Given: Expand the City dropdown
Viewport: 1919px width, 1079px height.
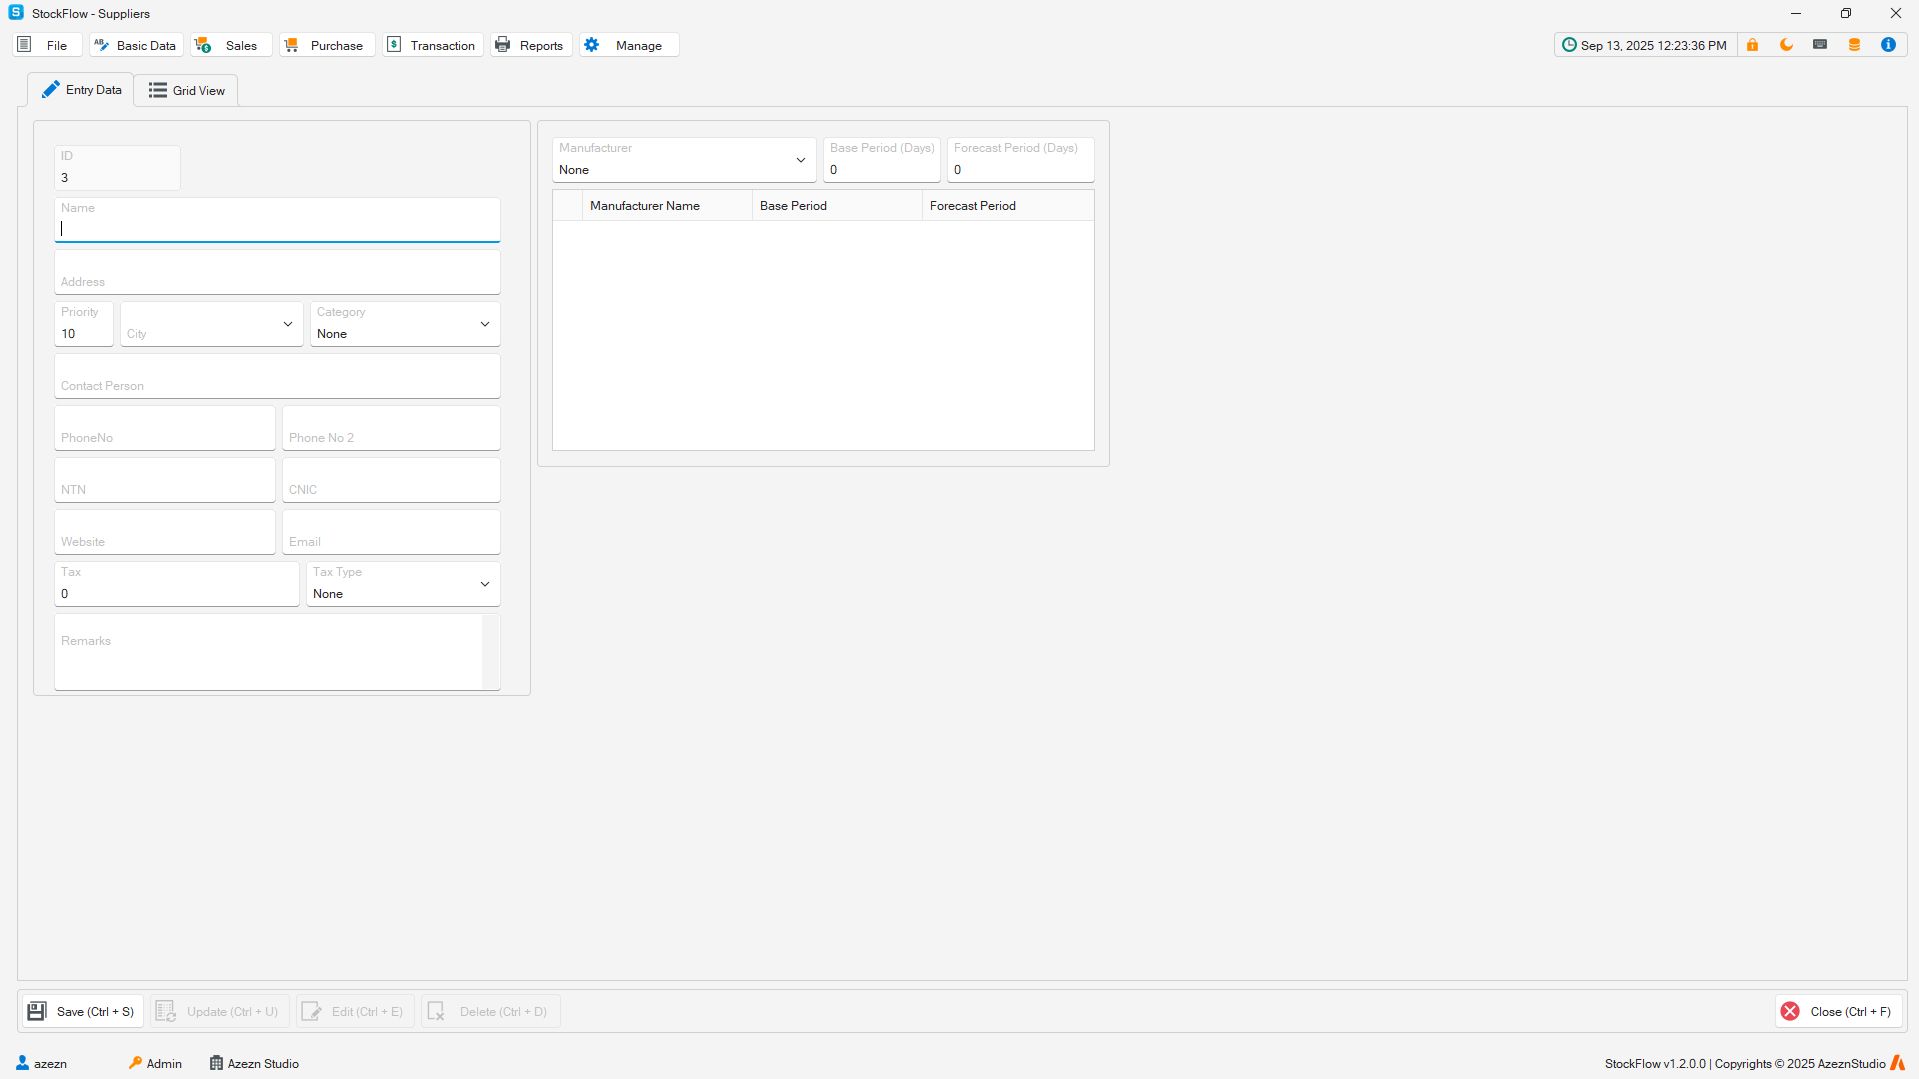Looking at the screenshot, I should [x=287, y=324].
